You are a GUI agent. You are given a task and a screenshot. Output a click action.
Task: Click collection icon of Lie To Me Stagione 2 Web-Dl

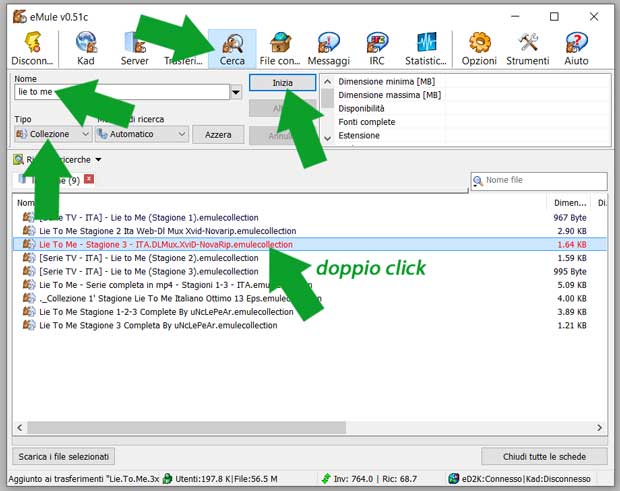point(28,230)
